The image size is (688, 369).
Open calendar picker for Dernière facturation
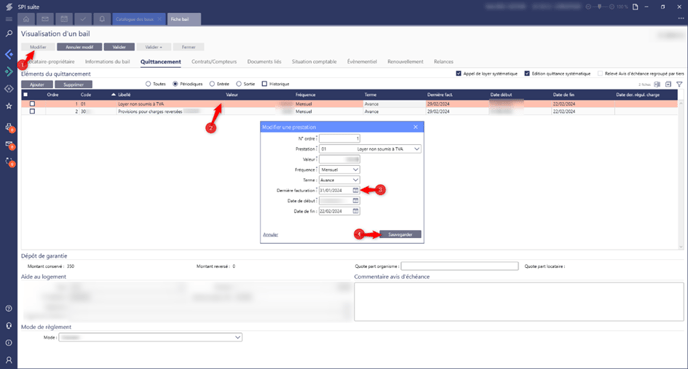pos(355,190)
